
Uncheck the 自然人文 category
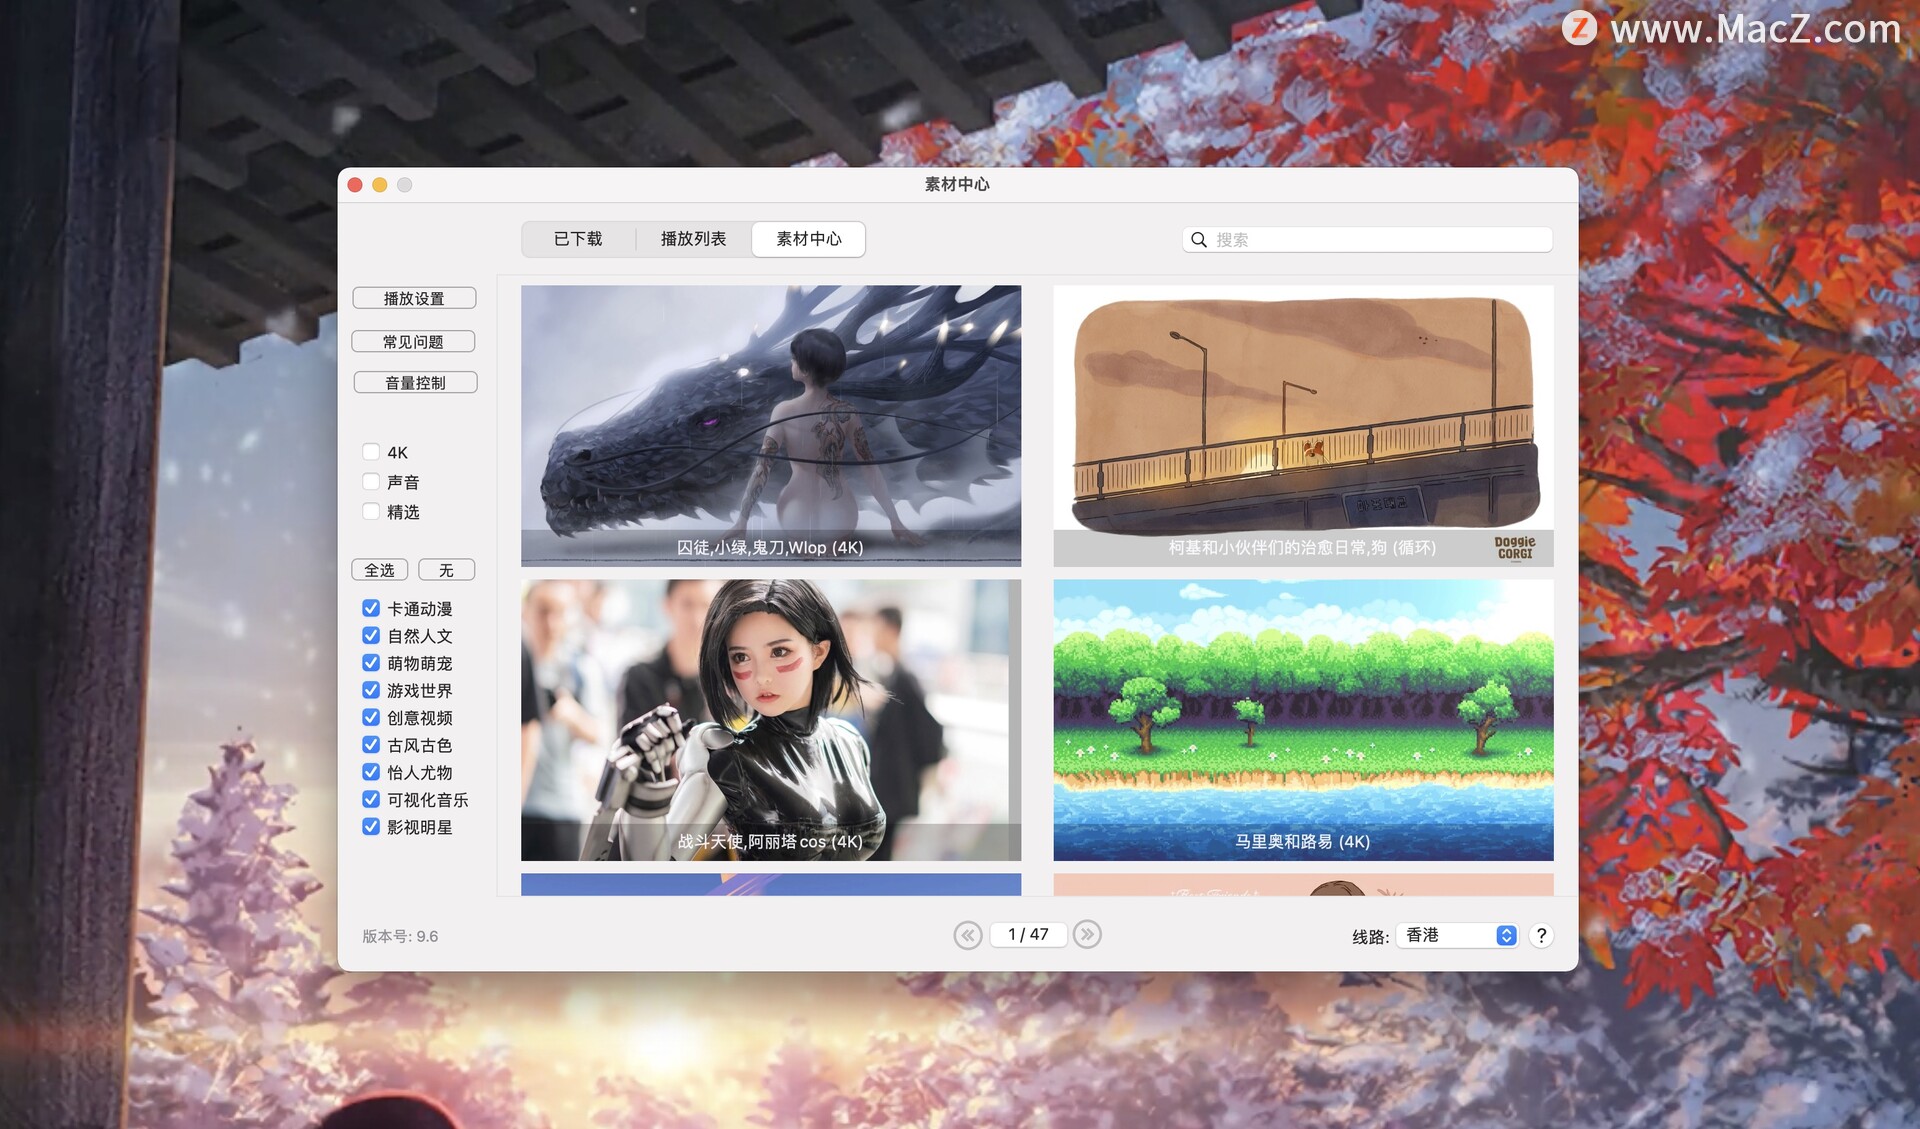(371, 636)
